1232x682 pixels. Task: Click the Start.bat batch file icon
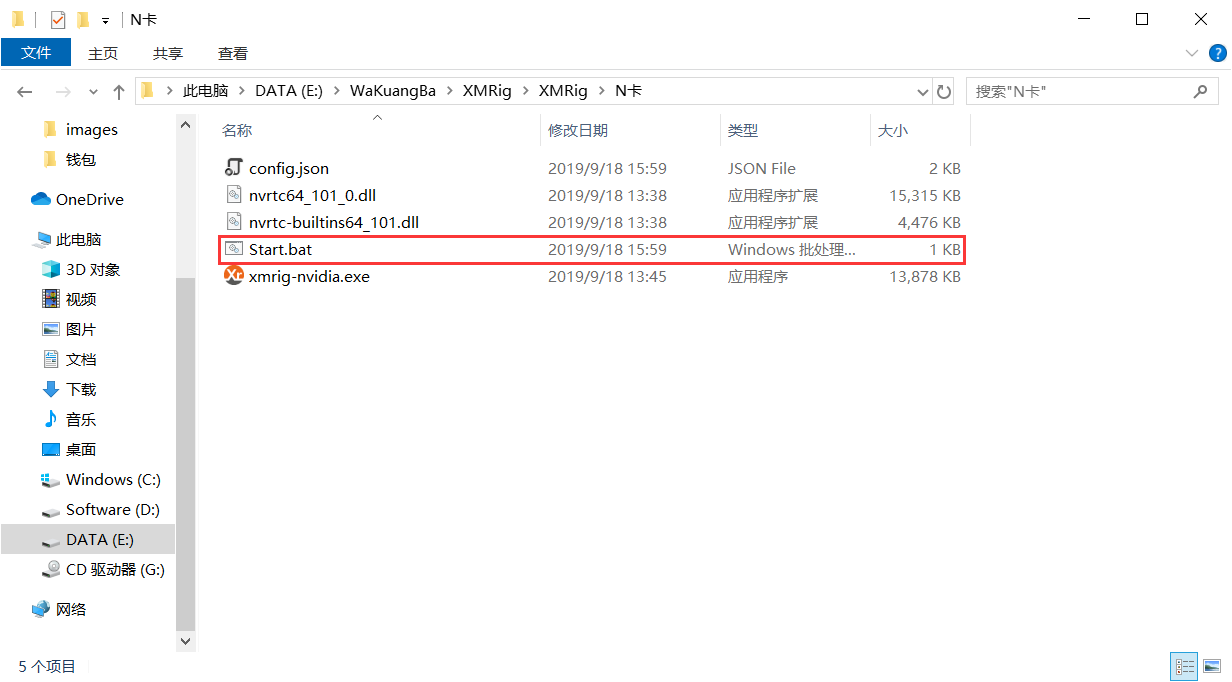234,249
